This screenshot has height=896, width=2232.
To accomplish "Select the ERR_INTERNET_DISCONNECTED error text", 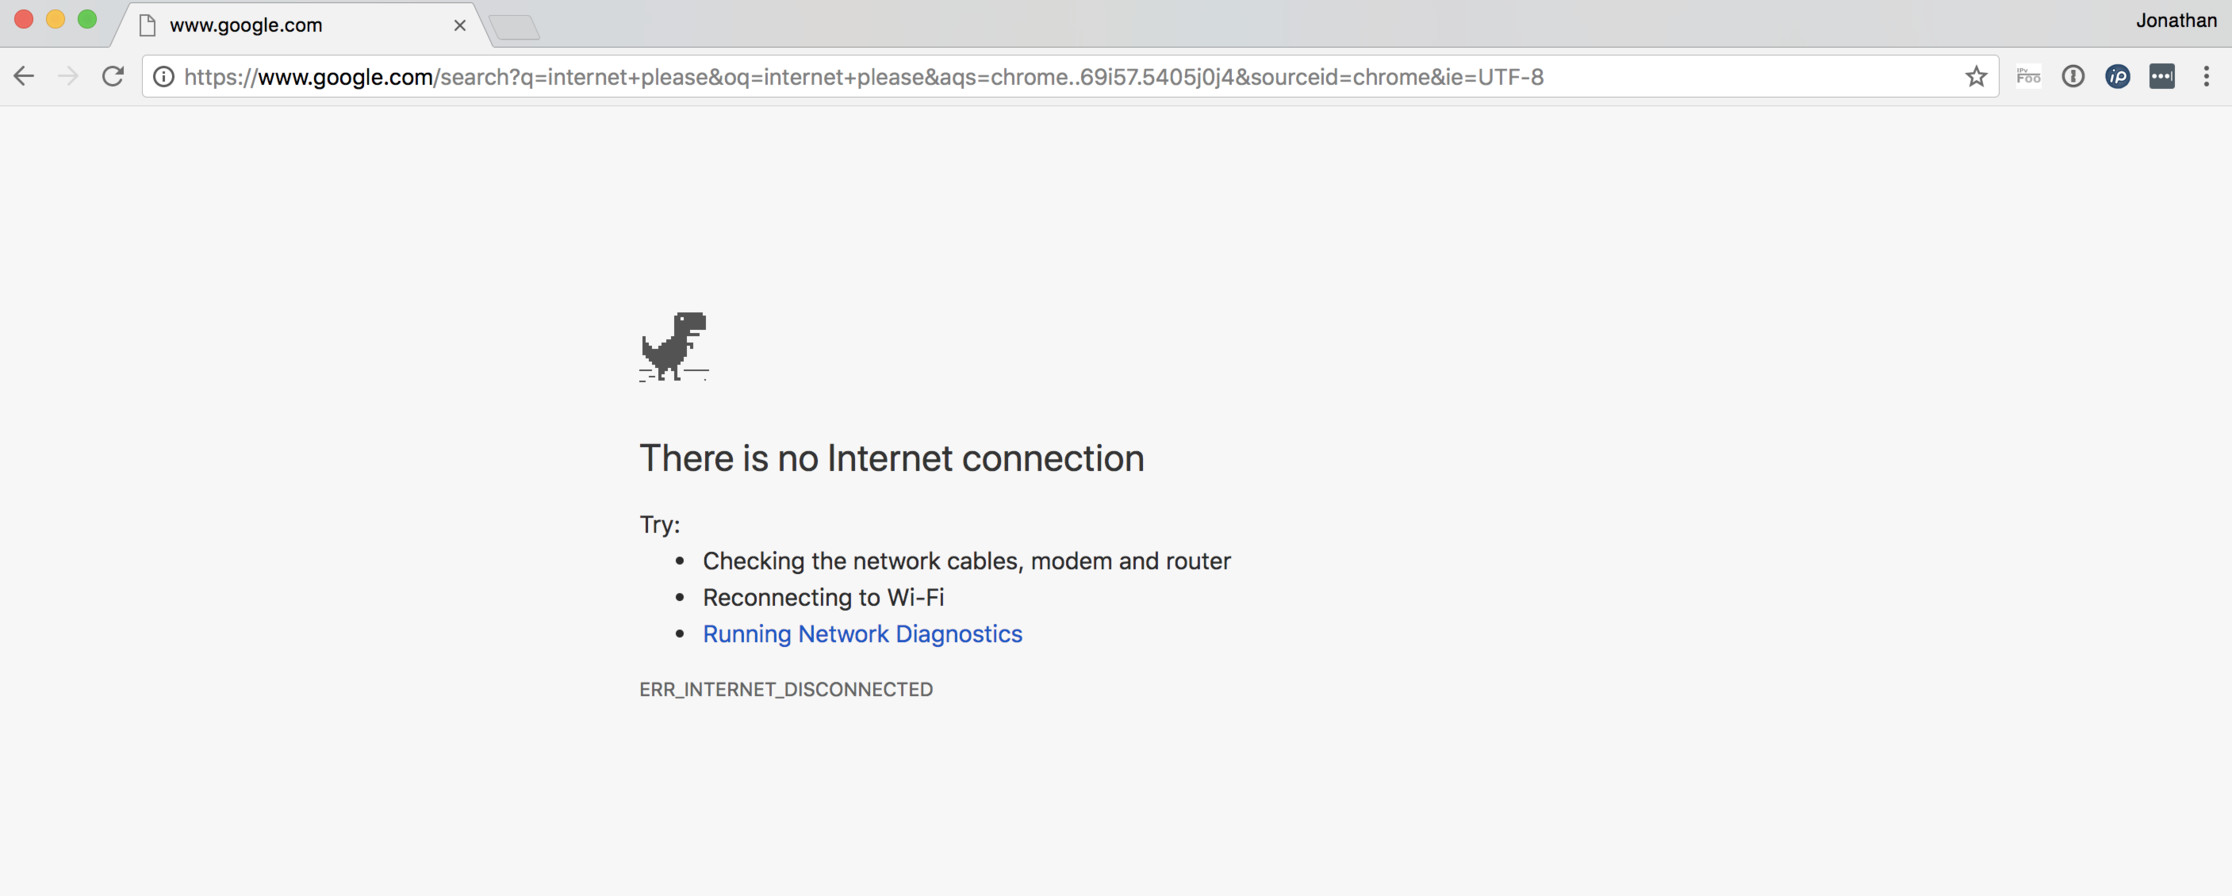I will (x=786, y=688).
